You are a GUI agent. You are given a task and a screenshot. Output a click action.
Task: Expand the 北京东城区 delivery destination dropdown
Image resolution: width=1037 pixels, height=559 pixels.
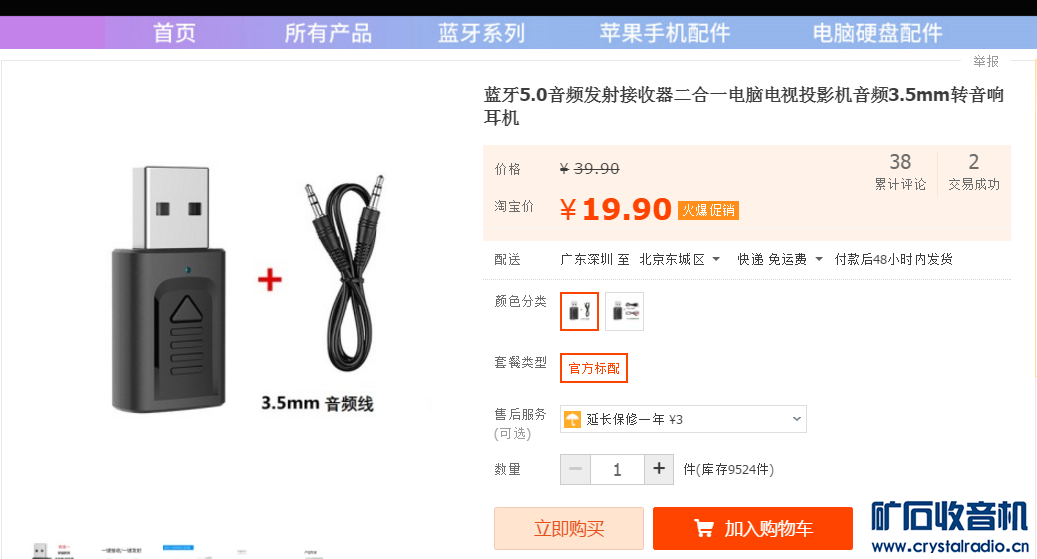click(x=679, y=259)
